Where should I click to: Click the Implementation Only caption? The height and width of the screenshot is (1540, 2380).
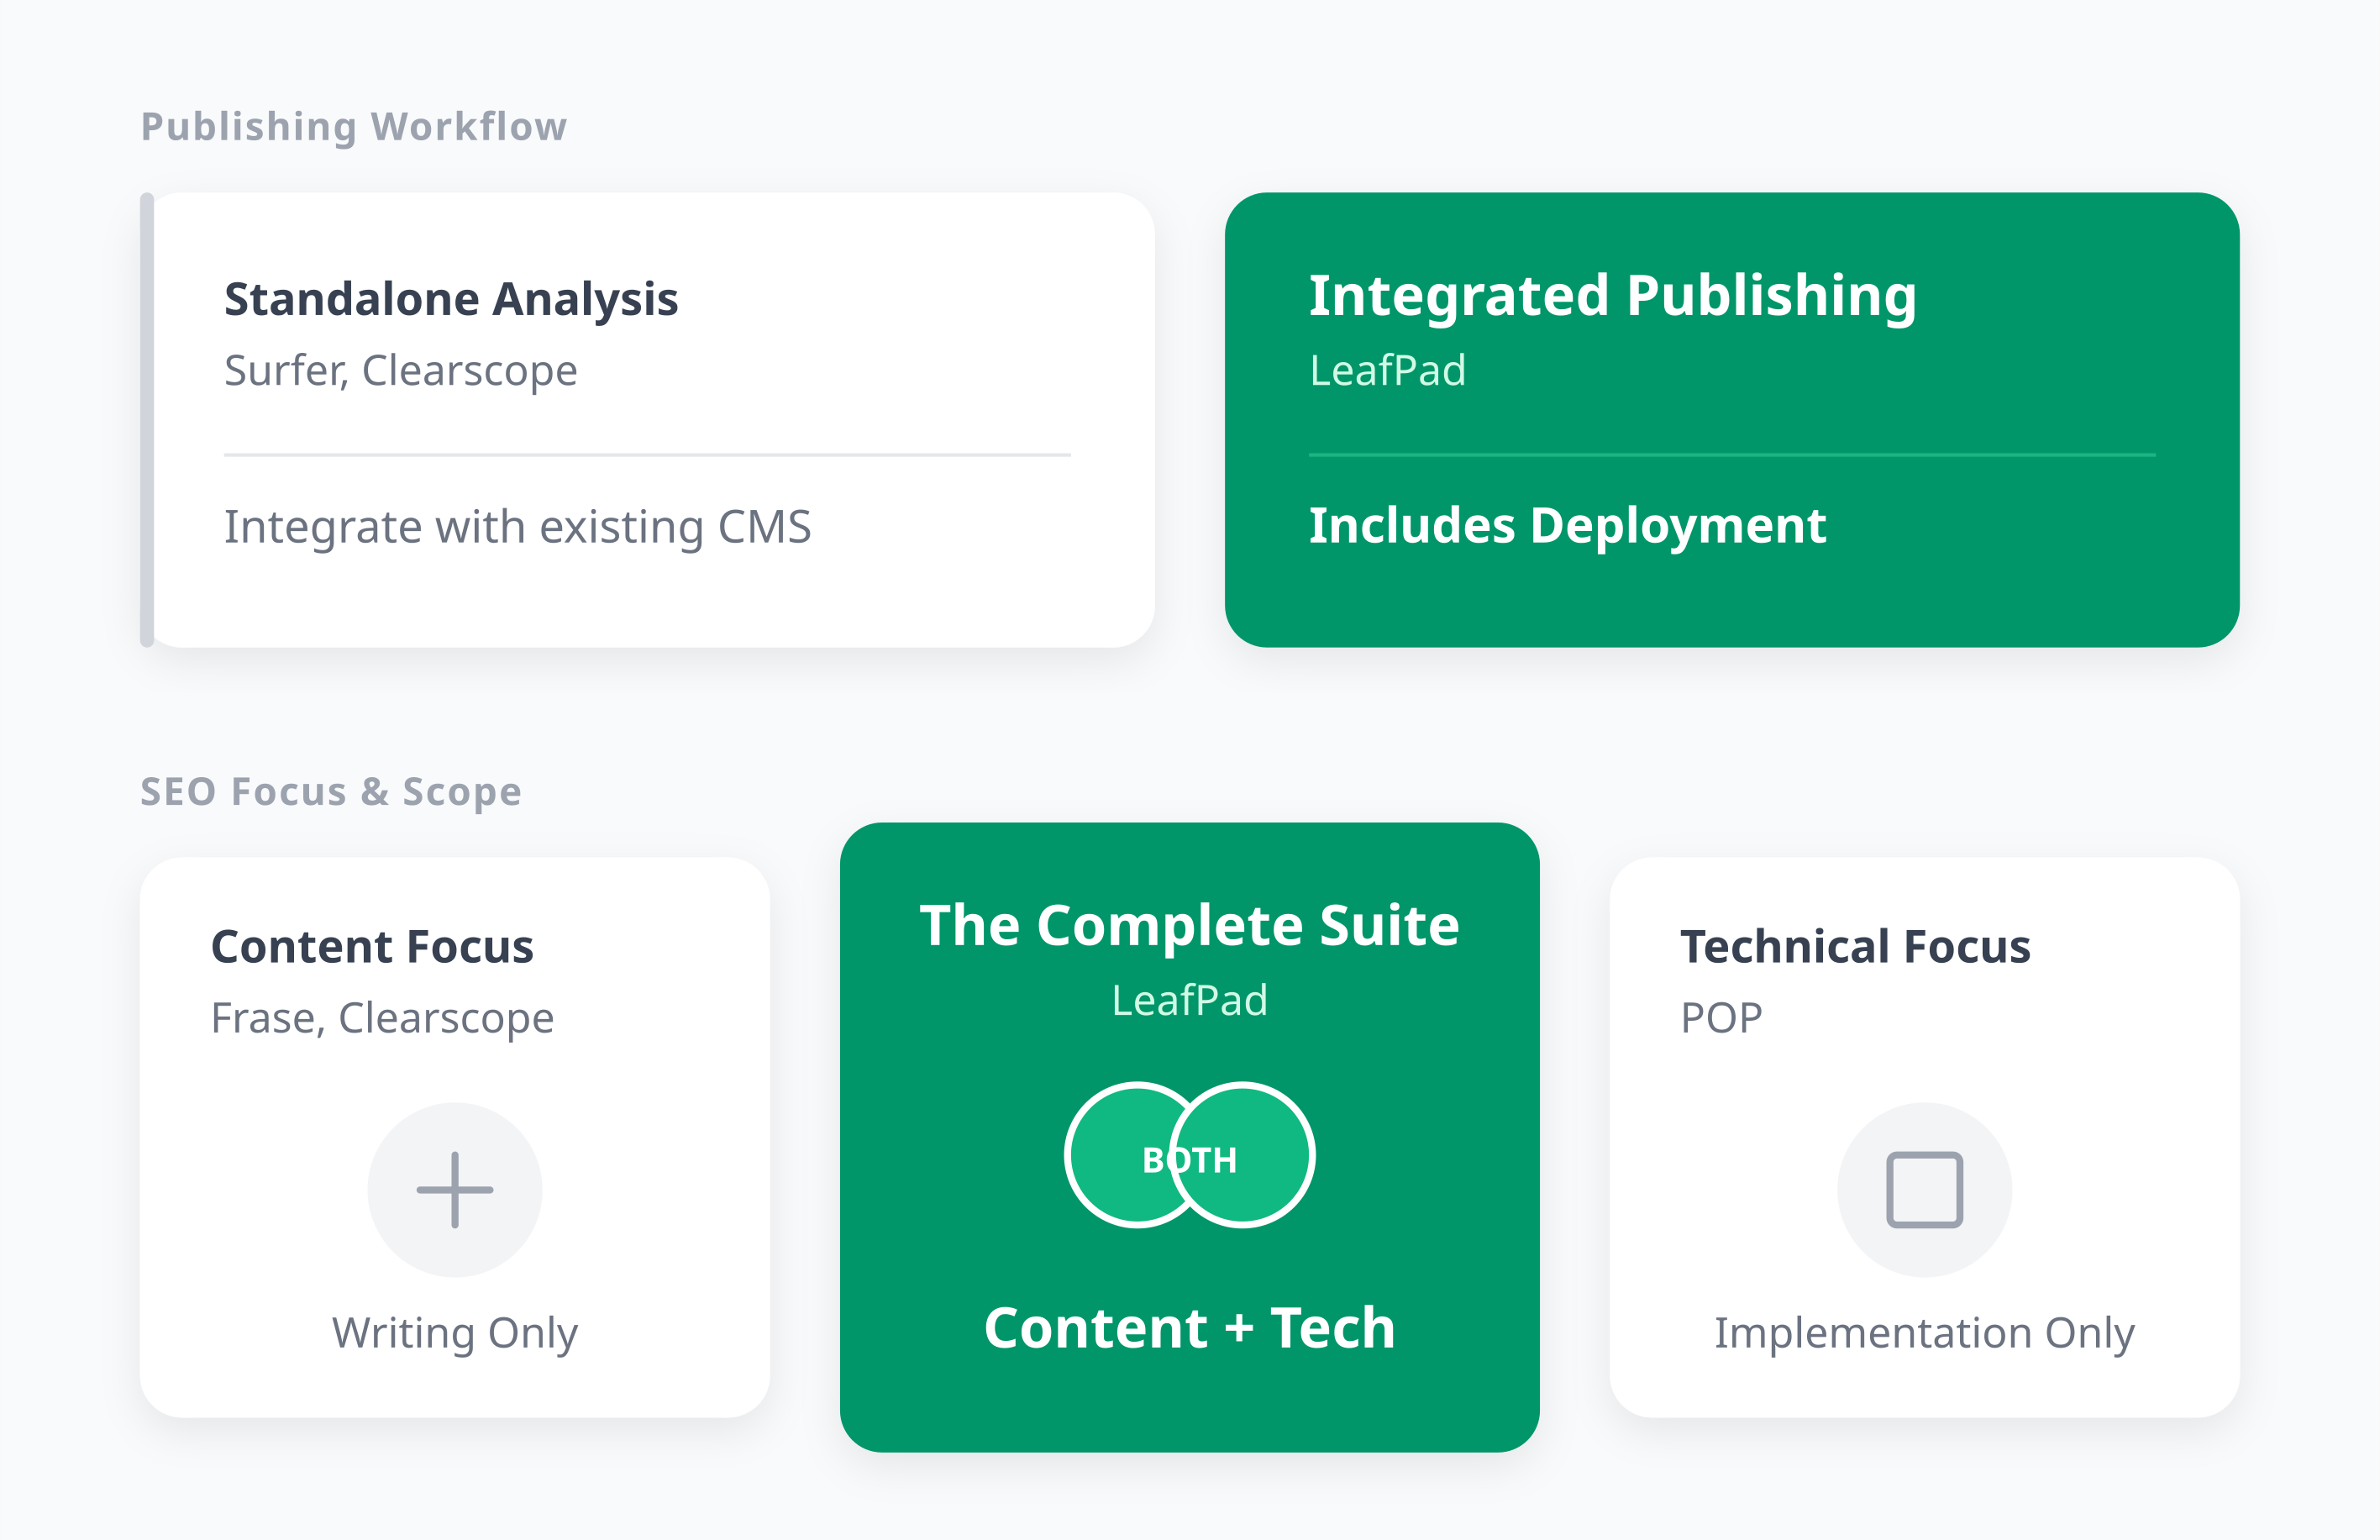[x=1924, y=1333]
